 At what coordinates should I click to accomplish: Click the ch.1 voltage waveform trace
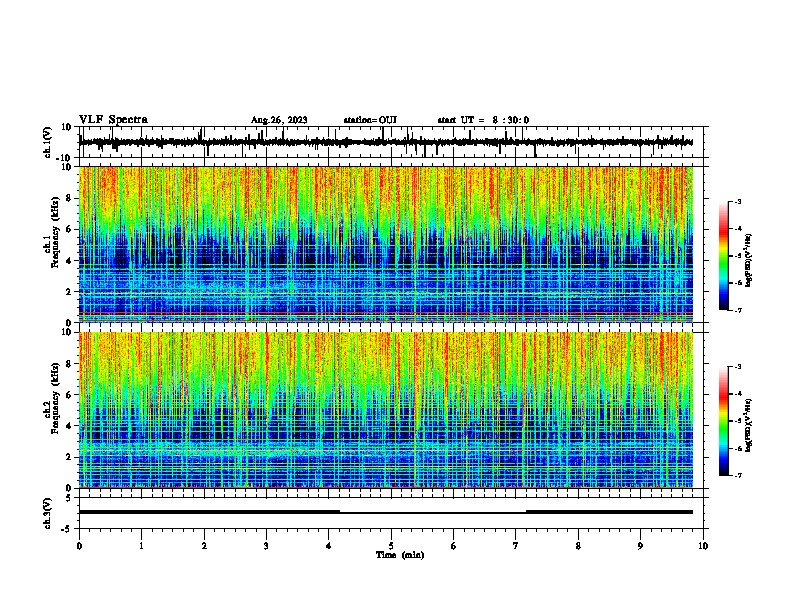click(x=386, y=142)
